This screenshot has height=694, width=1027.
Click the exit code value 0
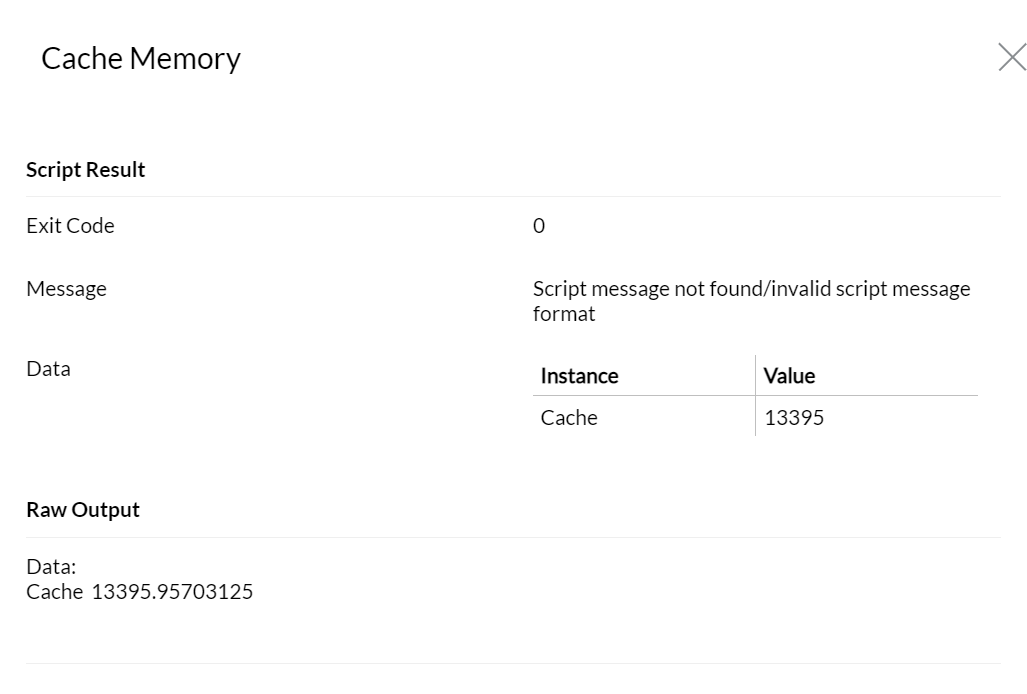(539, 226)
